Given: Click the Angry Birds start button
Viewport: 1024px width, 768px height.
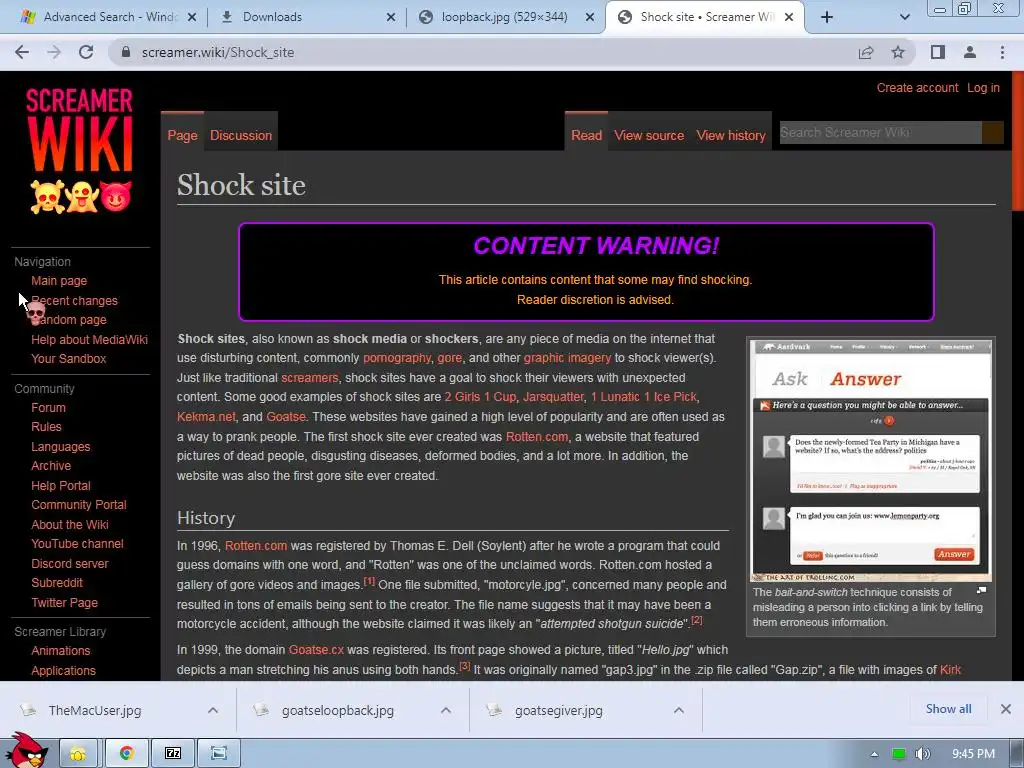Looking at the screenshot, I should tap(26, 750).
